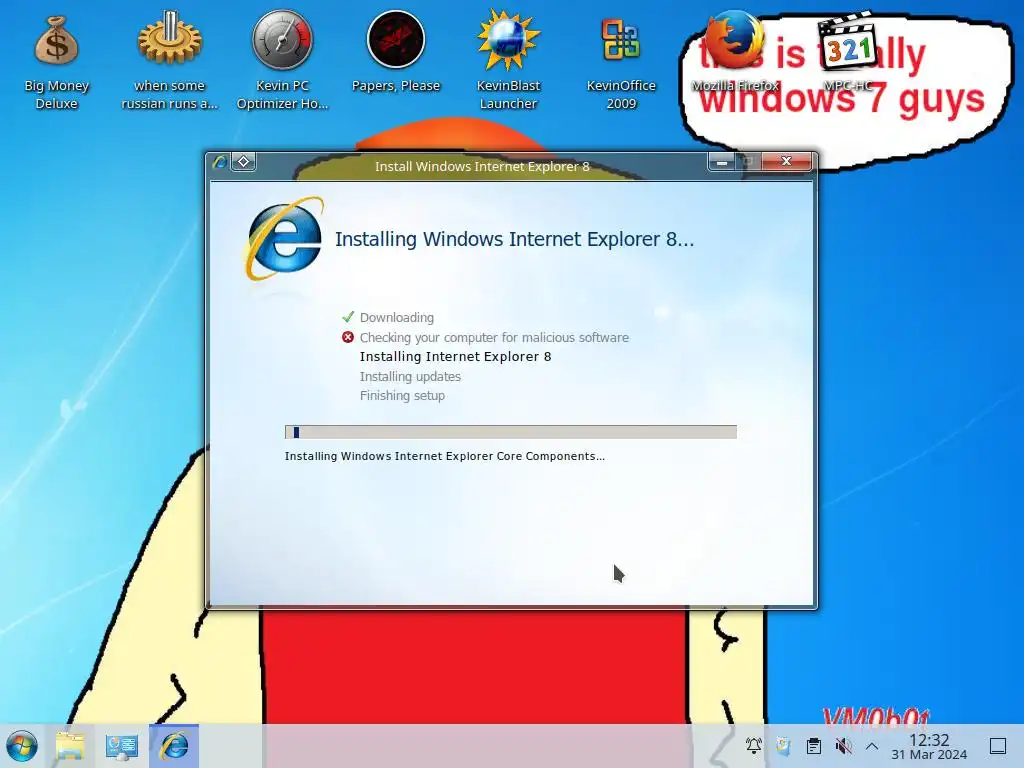Open the Start menu orb
Viewport: 1024px width, 768px height.
[22, 746]
